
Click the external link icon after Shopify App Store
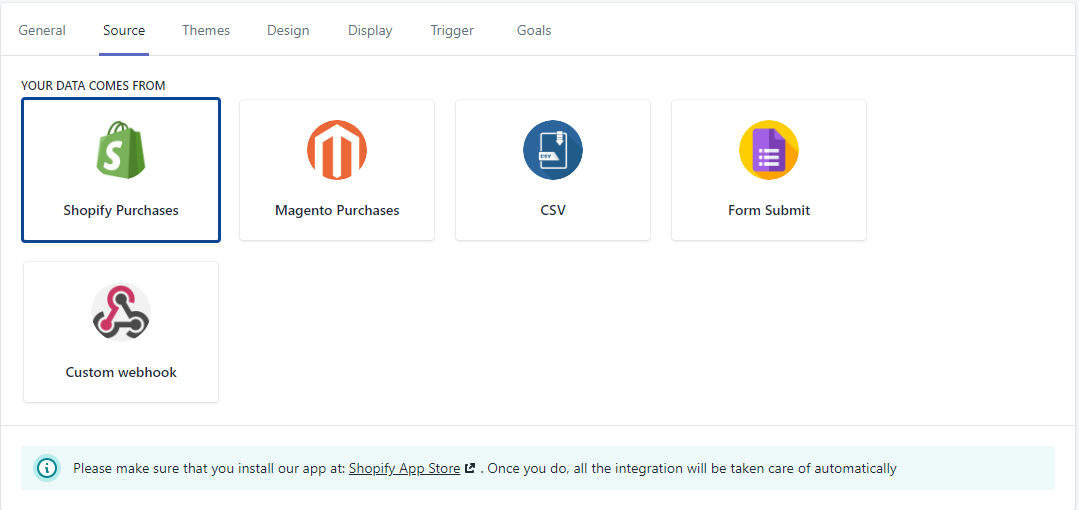pyautogui.click(x=470, y=469)
